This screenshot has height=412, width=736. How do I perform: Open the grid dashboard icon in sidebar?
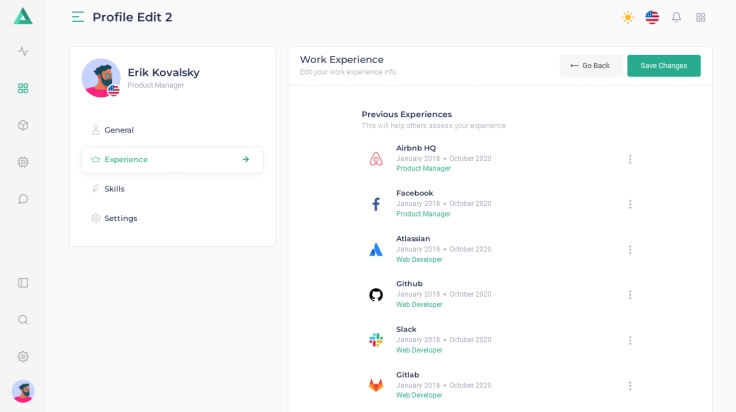pos(23,88)
